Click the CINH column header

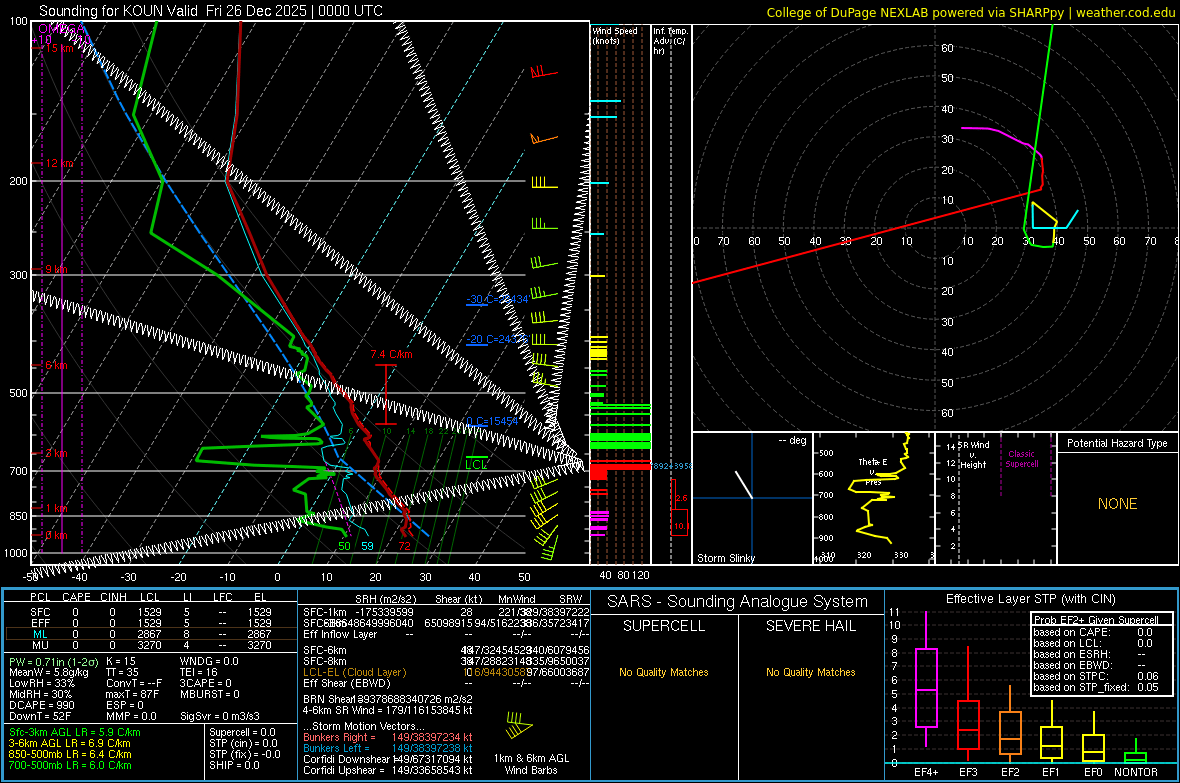click(x=114, y=597)
